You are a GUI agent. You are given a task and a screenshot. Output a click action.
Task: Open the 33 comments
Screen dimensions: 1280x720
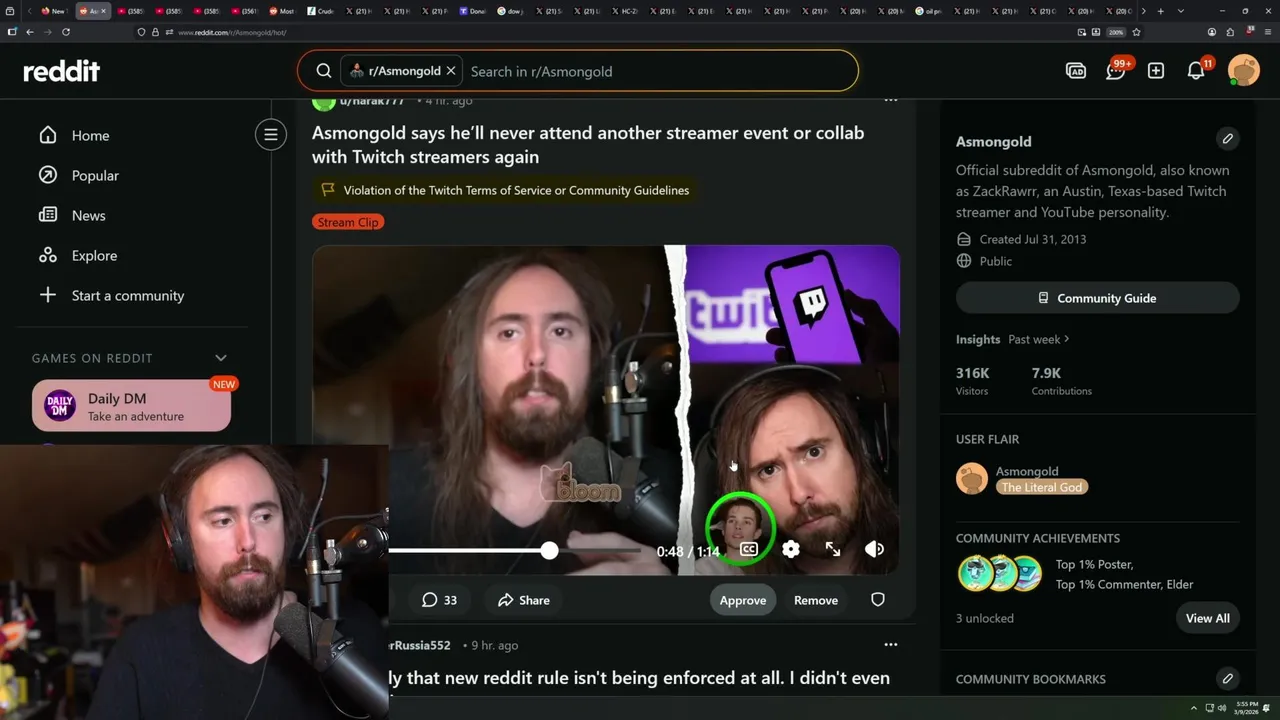click(x=439, y=600)
